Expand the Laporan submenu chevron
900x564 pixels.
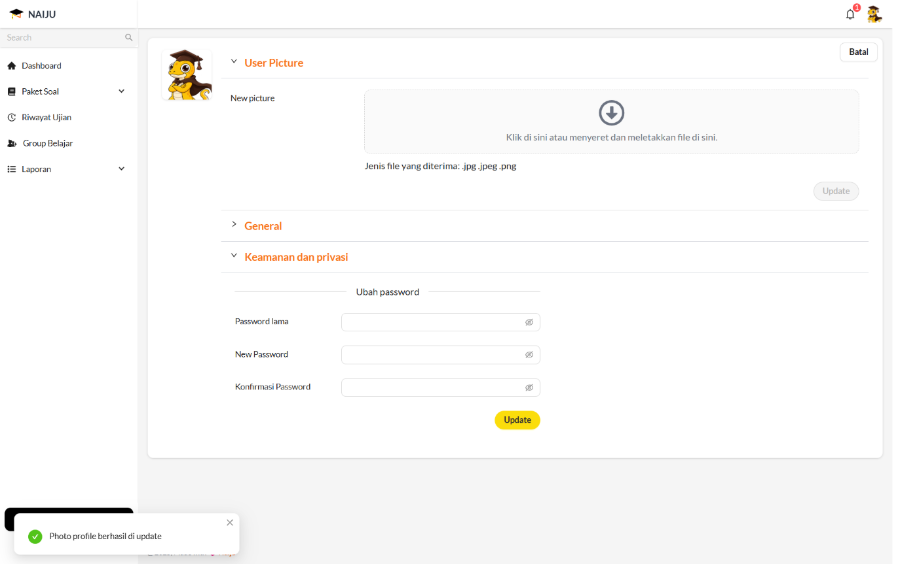122,169
